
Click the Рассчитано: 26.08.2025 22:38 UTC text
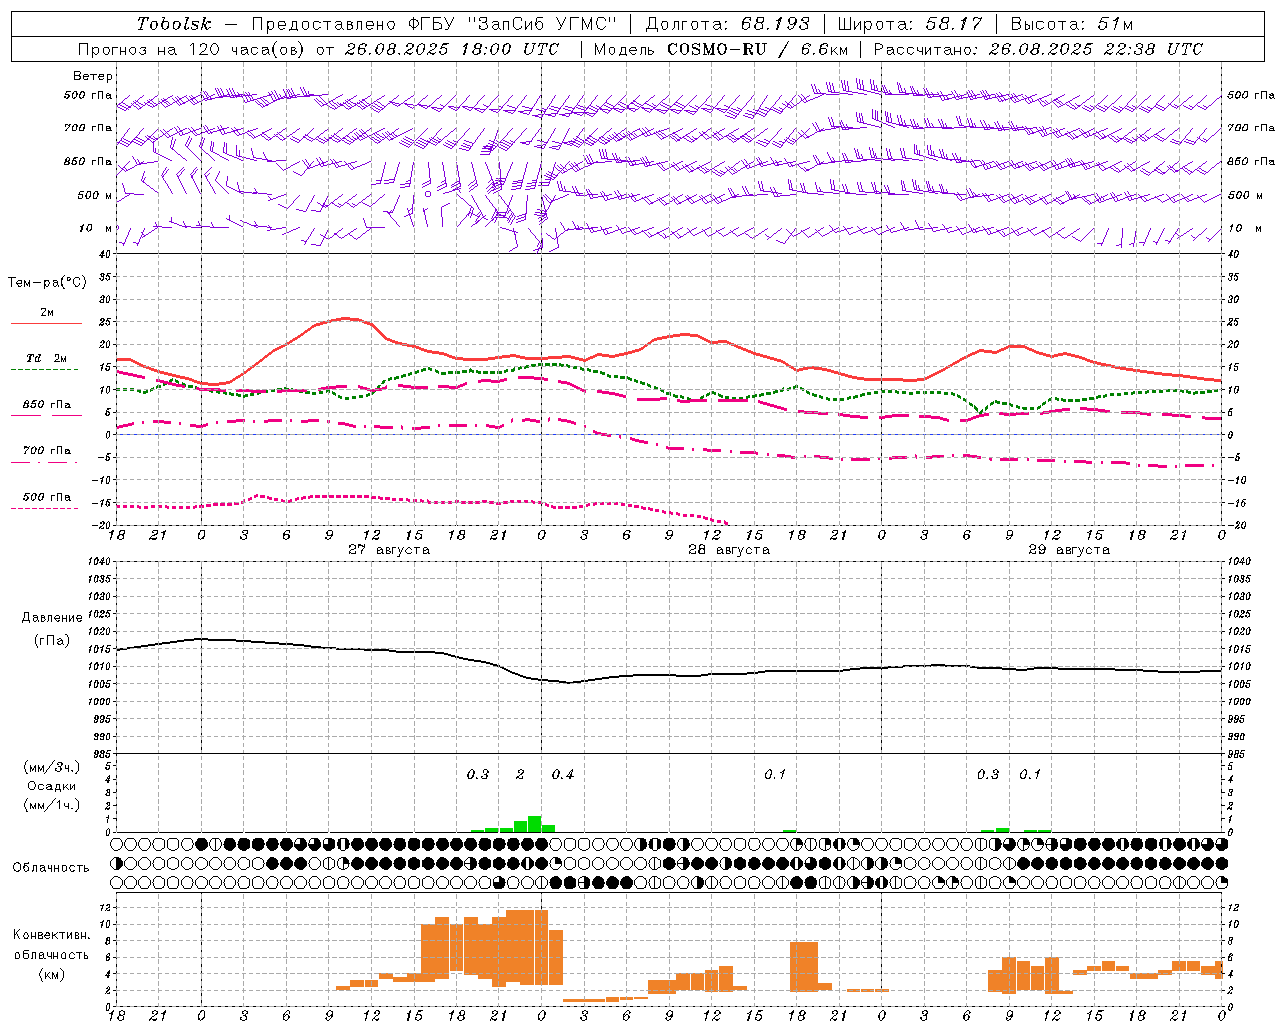point(1038,49)
